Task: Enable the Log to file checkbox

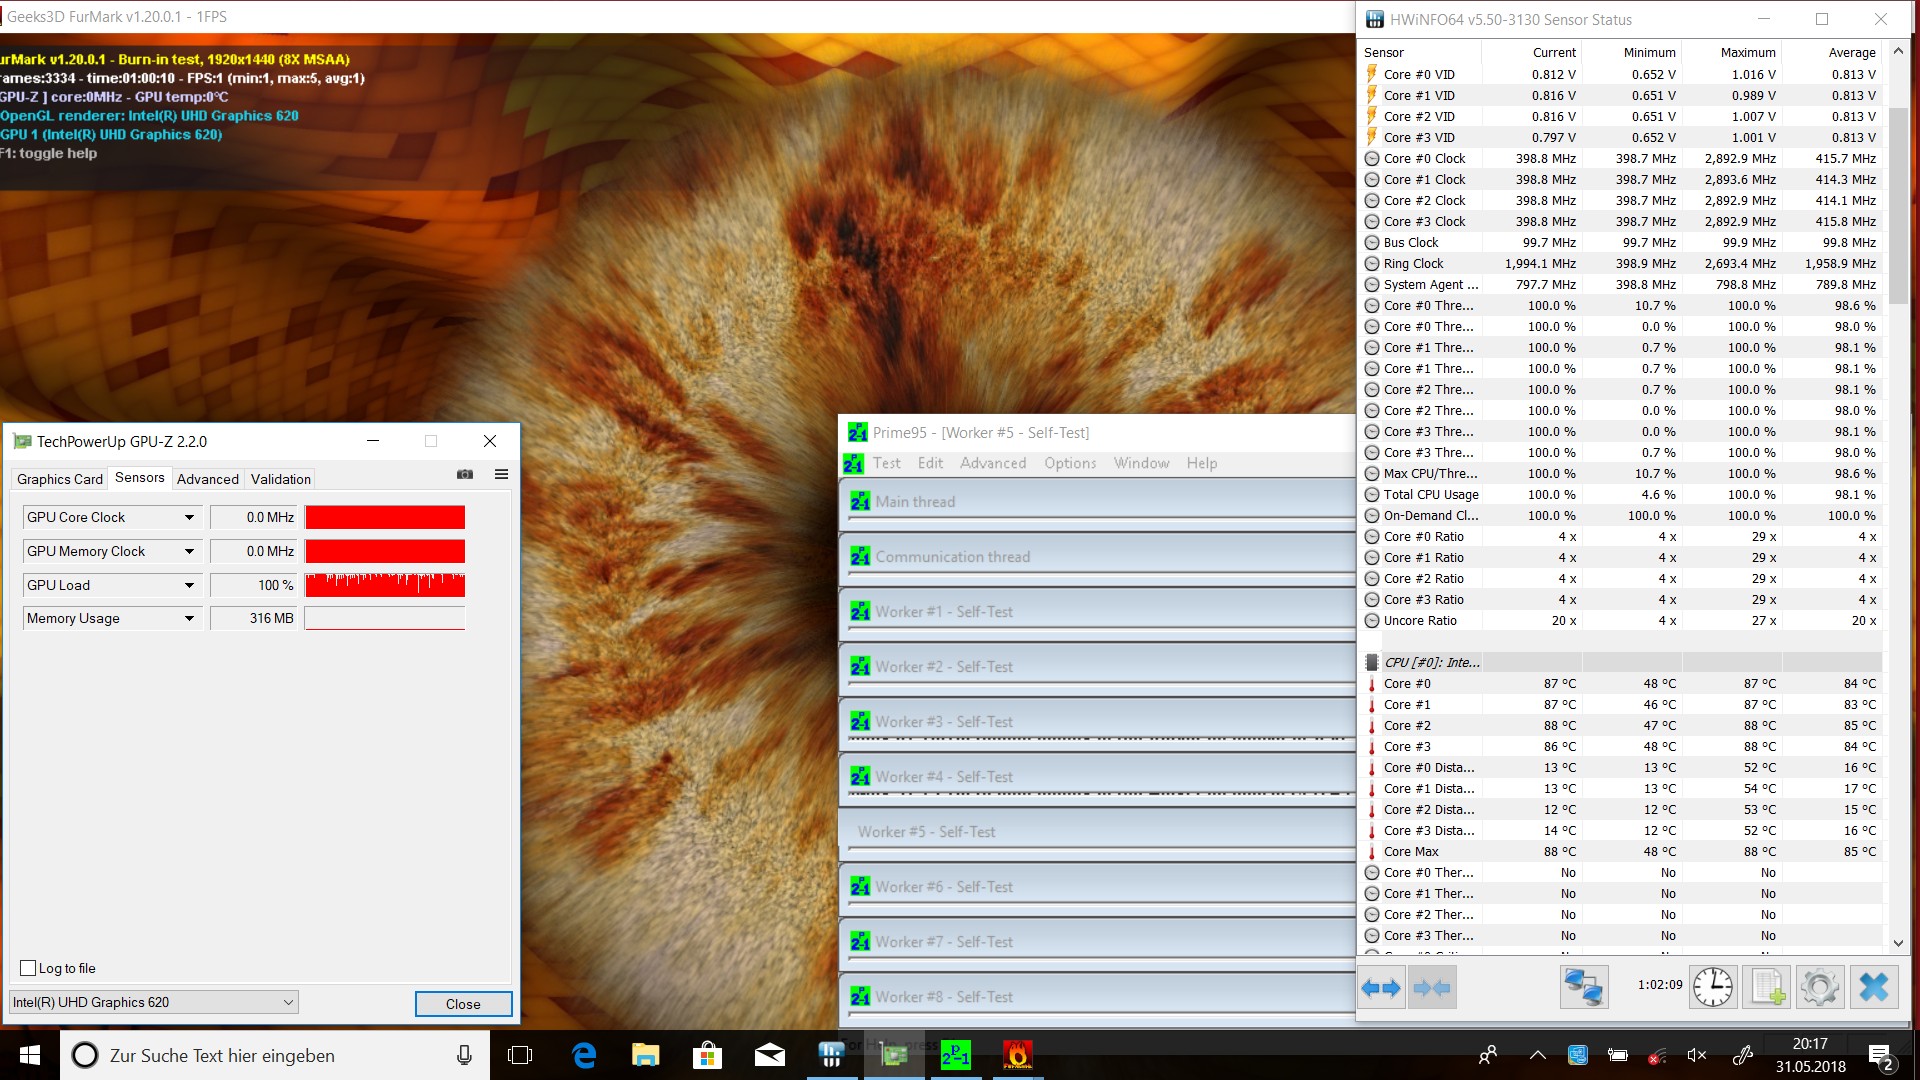Action: click(28, 968)
